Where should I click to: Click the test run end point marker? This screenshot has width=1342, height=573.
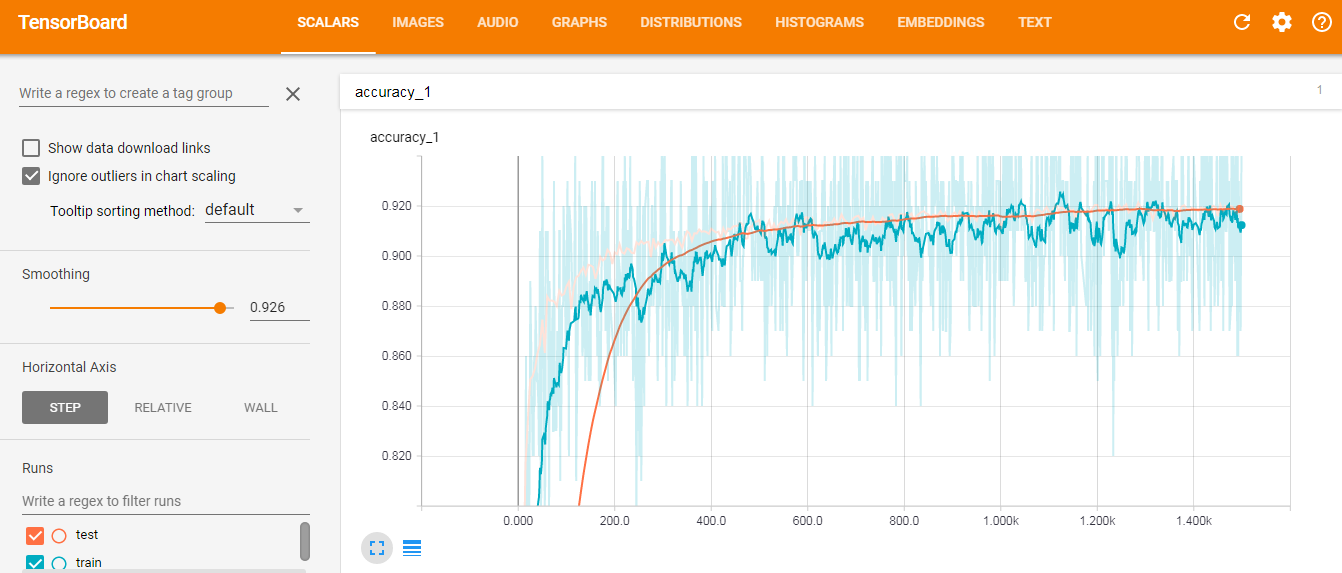tap(1239, 209)
